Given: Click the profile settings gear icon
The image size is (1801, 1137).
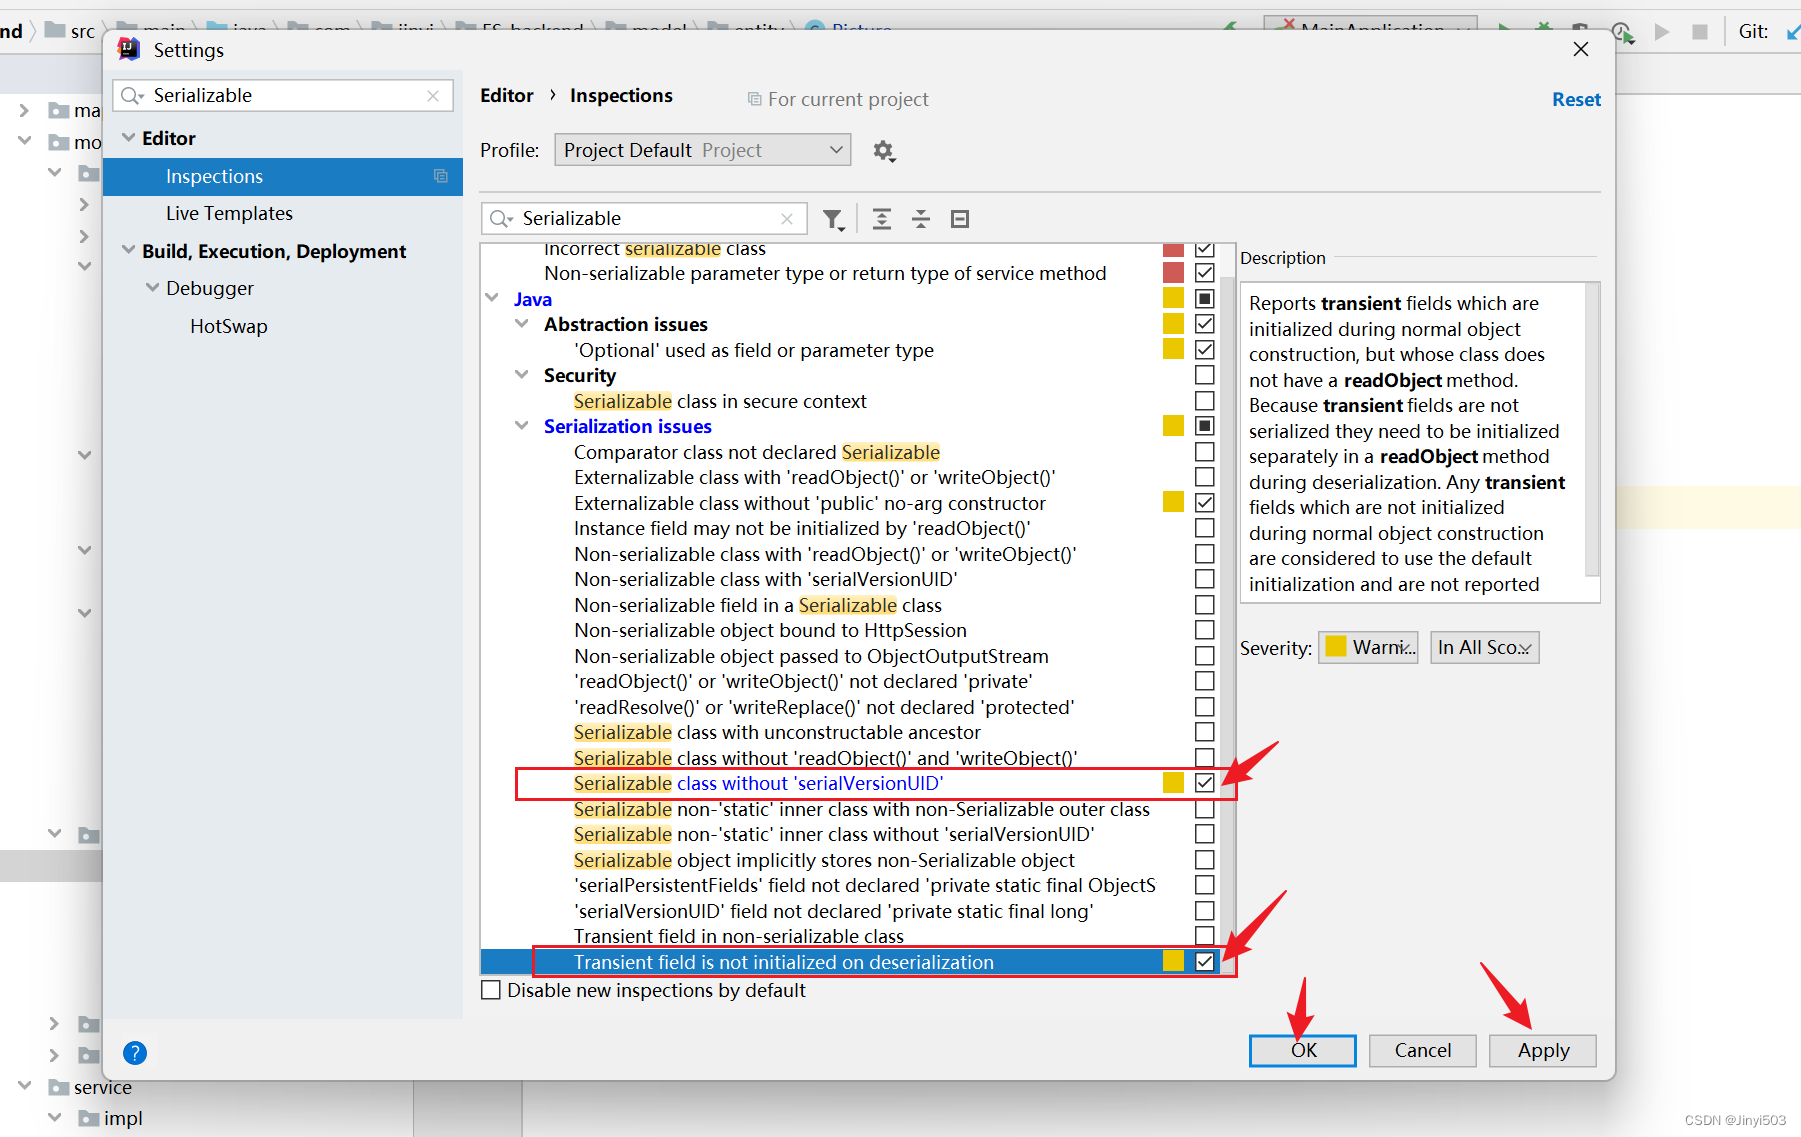Looking at the screenshot, I should tap(883, 151).
